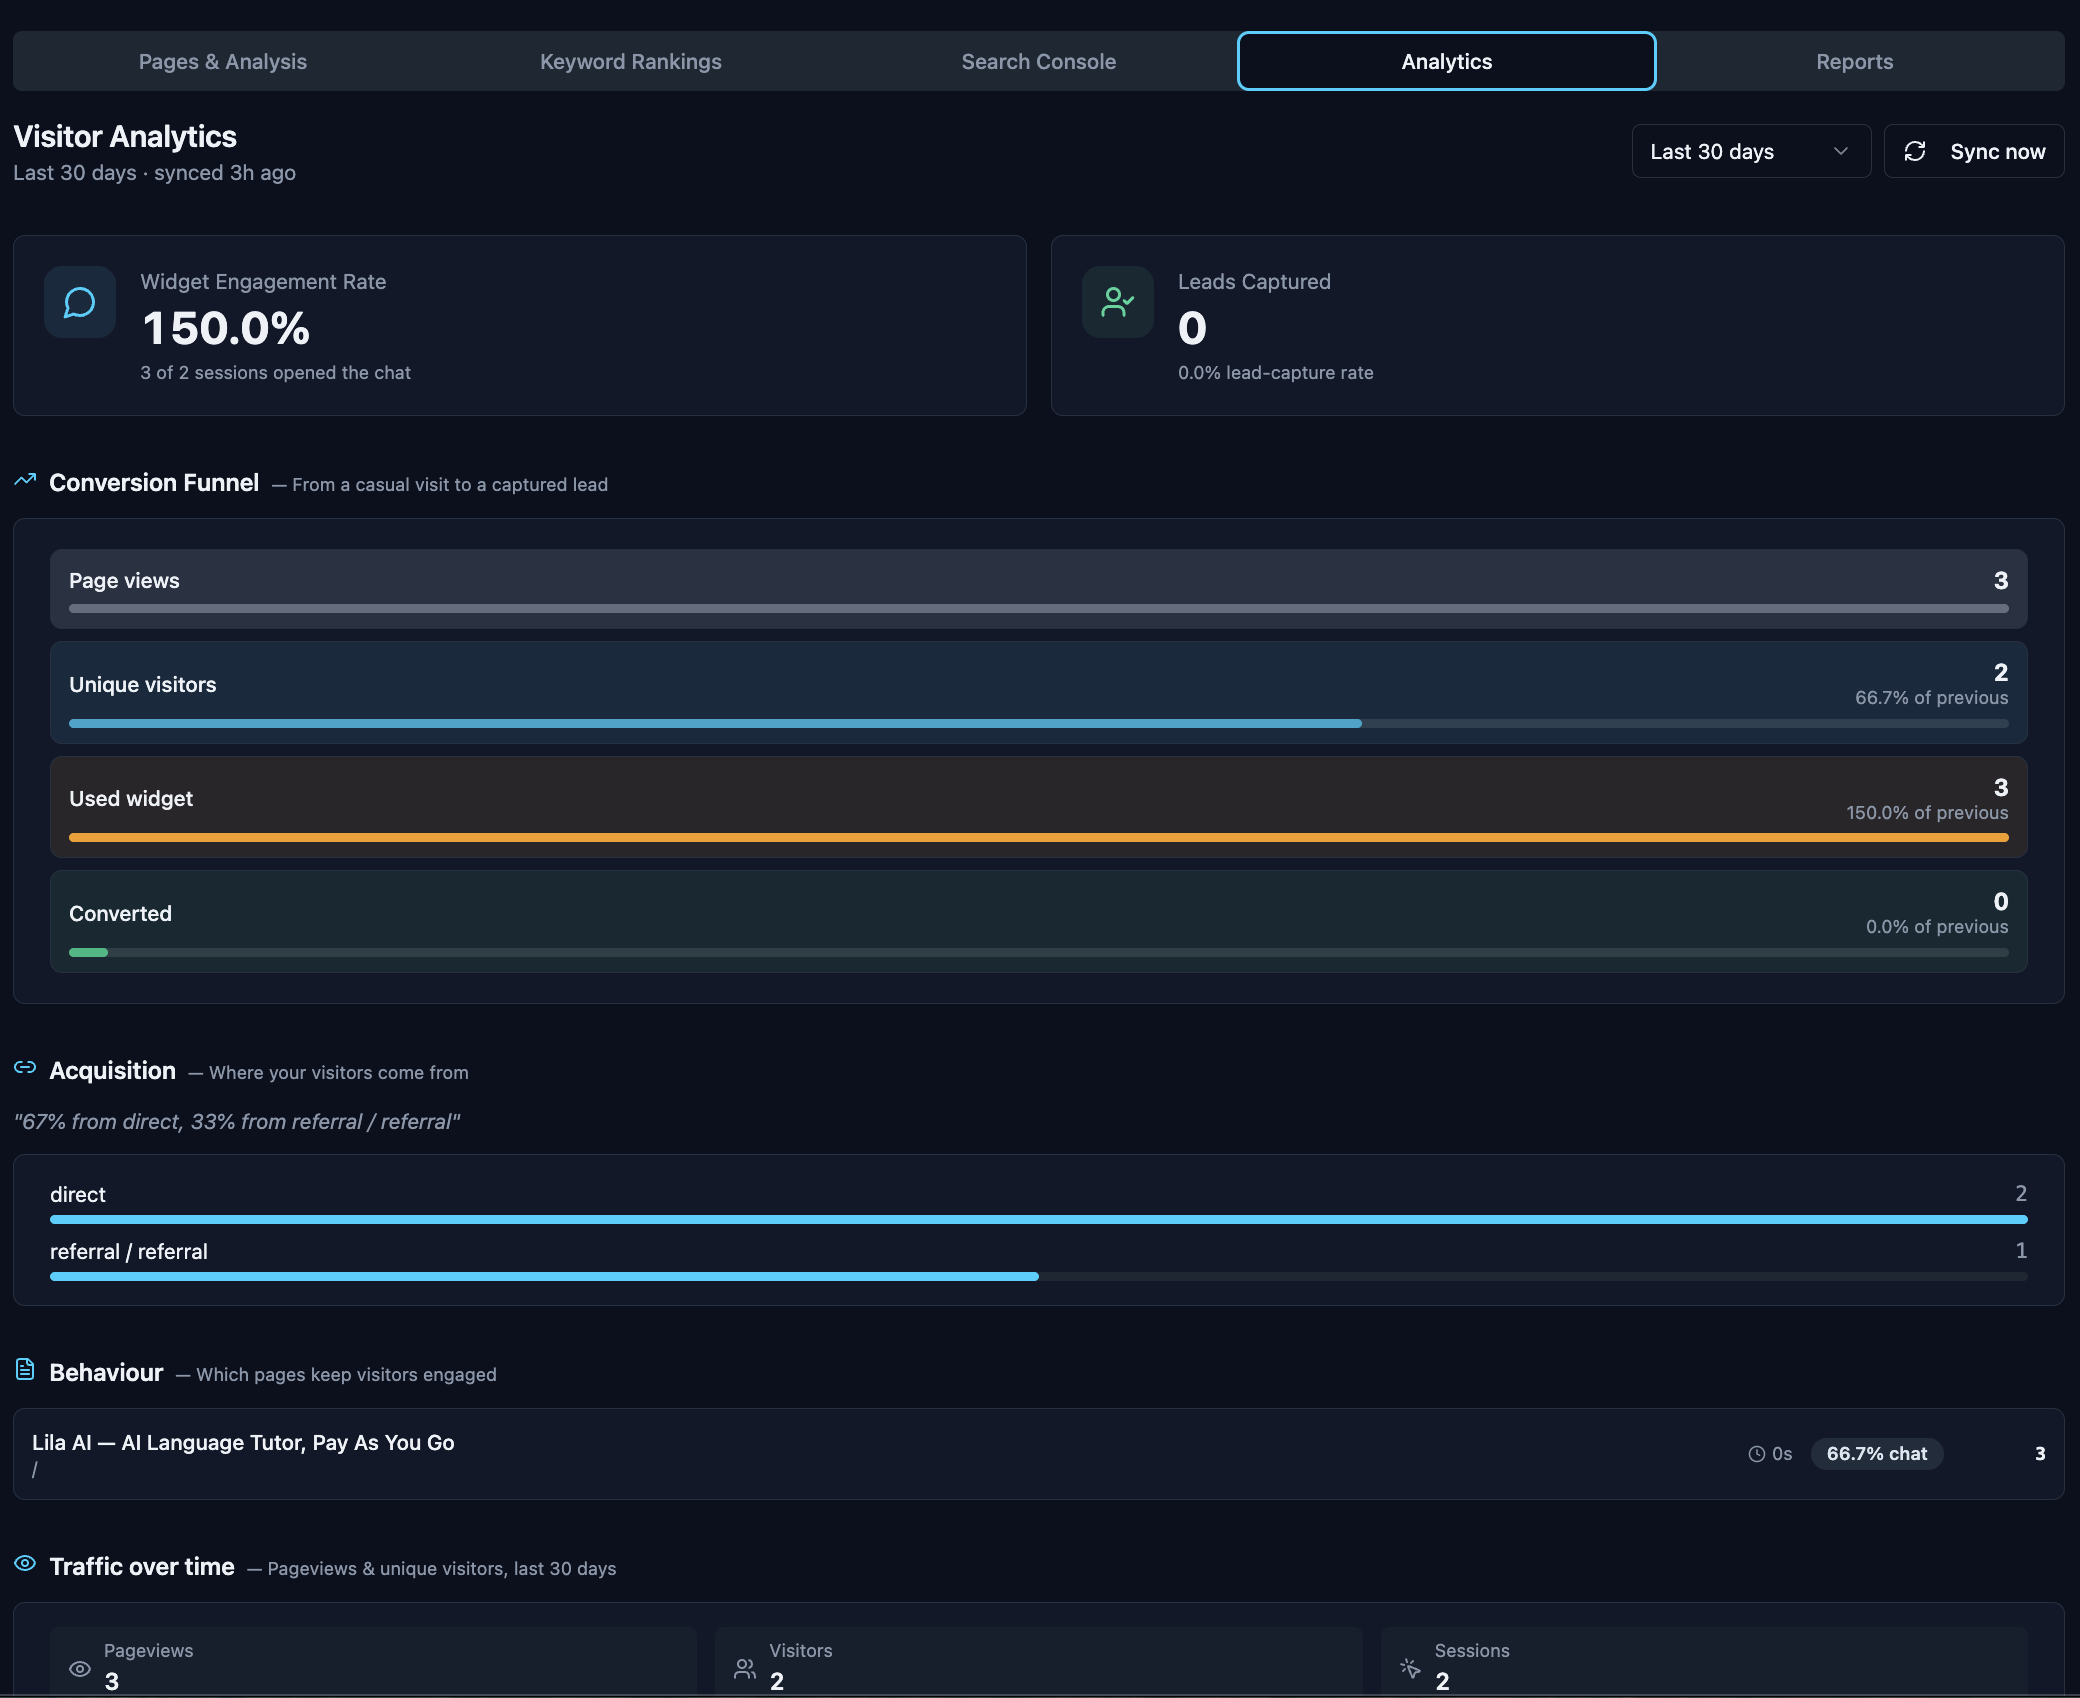This screenshot has height=1698, width=2080.
Task: Click the Acquisition heading
Action: (112, 1070)
